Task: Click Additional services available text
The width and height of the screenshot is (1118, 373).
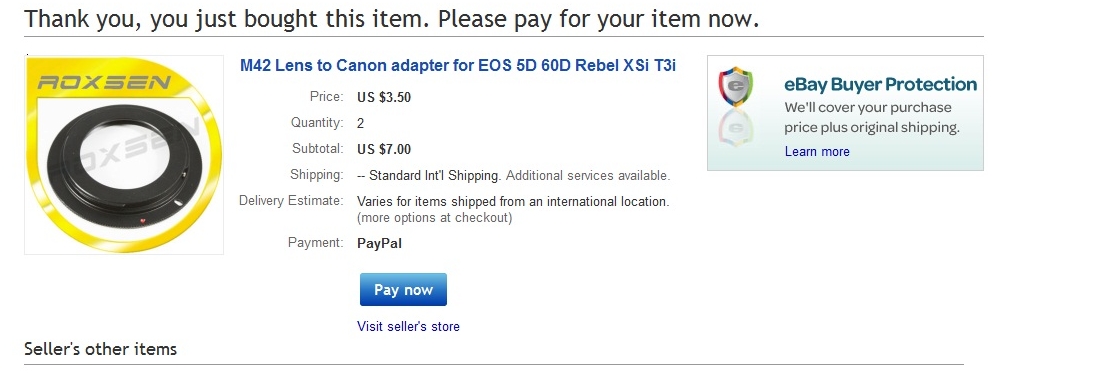Action: 588,175
